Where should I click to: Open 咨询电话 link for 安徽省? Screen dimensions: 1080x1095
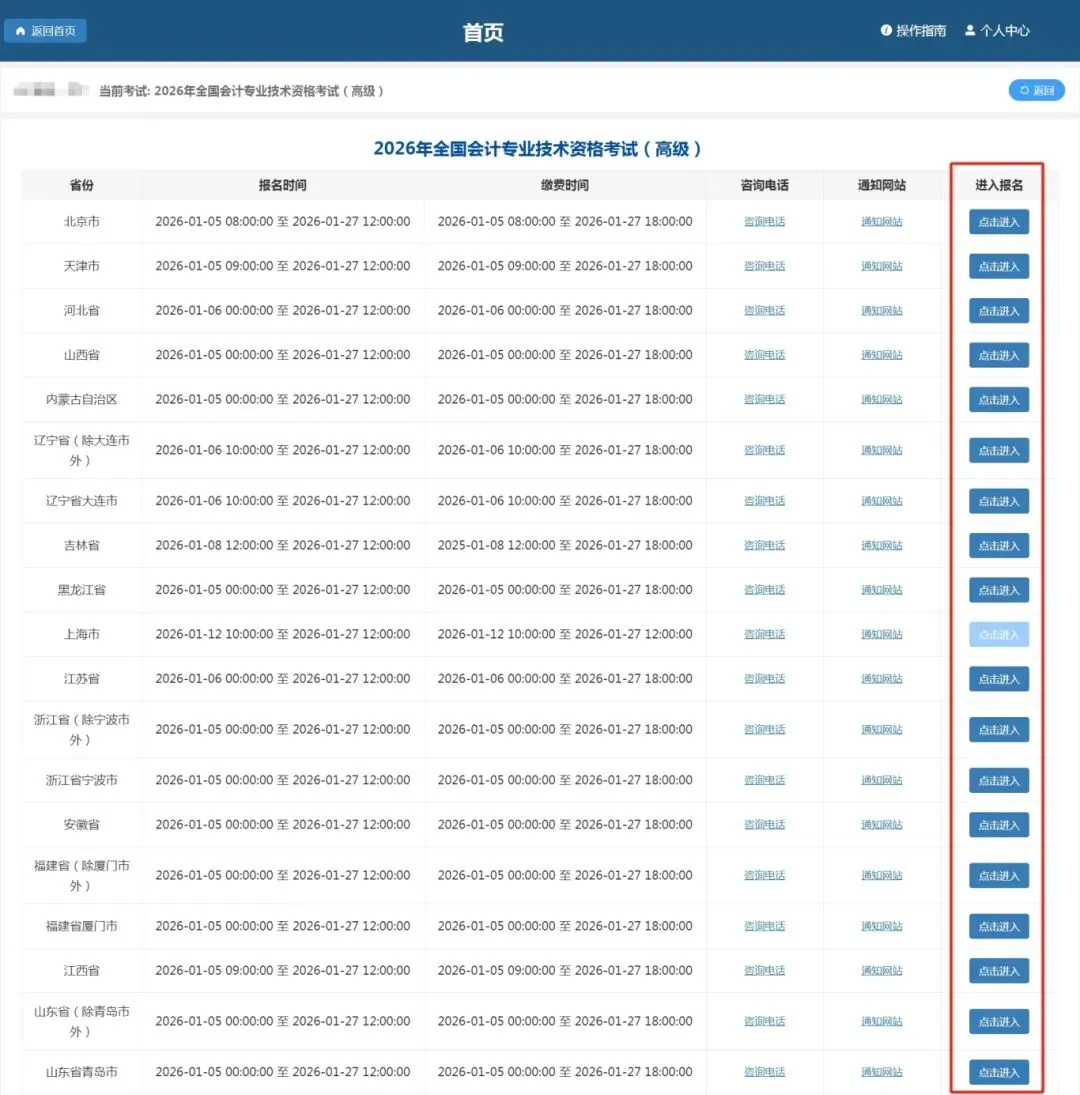(764, 825)
